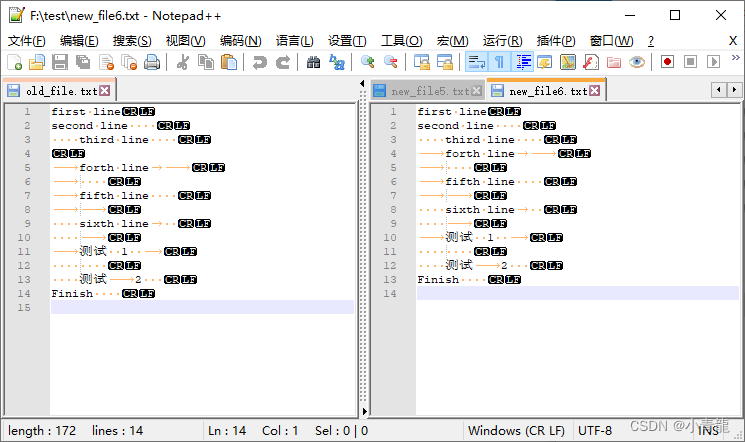Open the 工具(O) menu
Screen dimensions: 745x442
pyautogui.click(x=401, y=41)
